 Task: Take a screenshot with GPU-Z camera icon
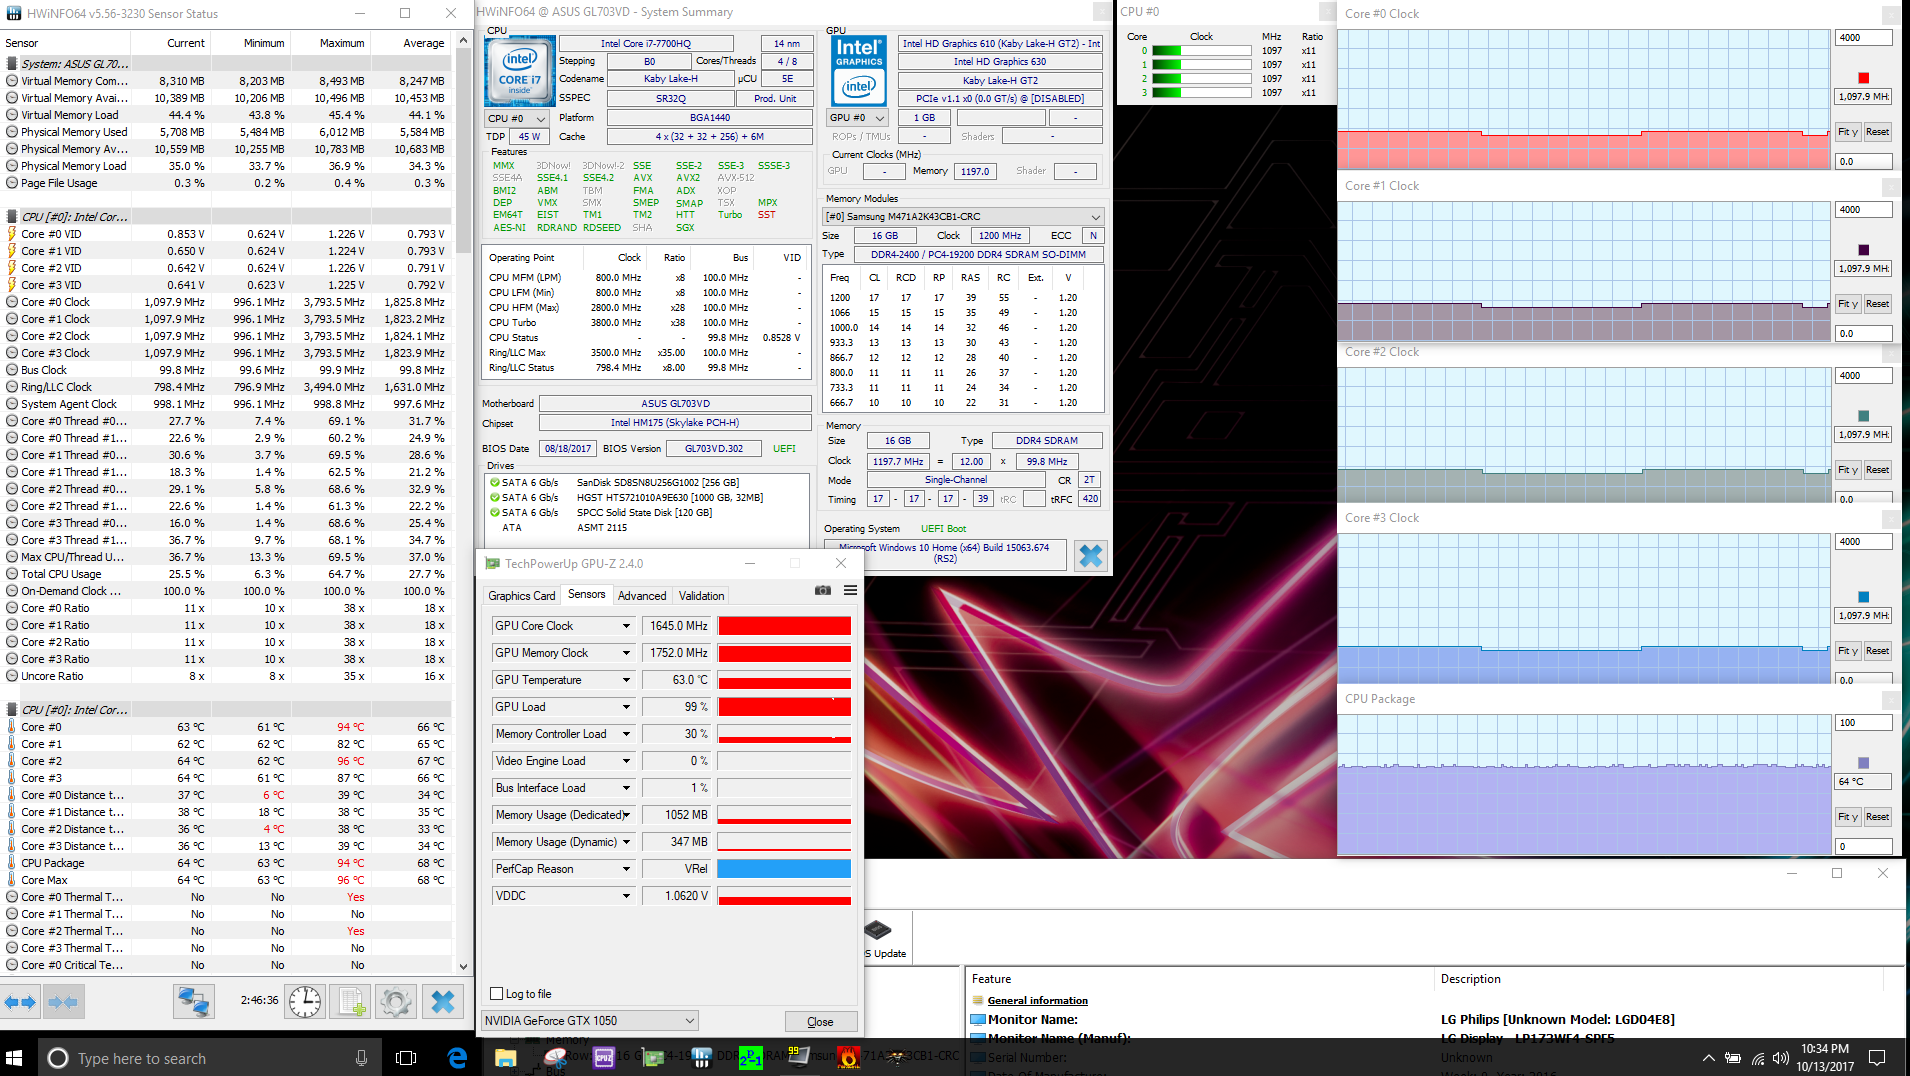pyautogui.click(x=823, y=591)
